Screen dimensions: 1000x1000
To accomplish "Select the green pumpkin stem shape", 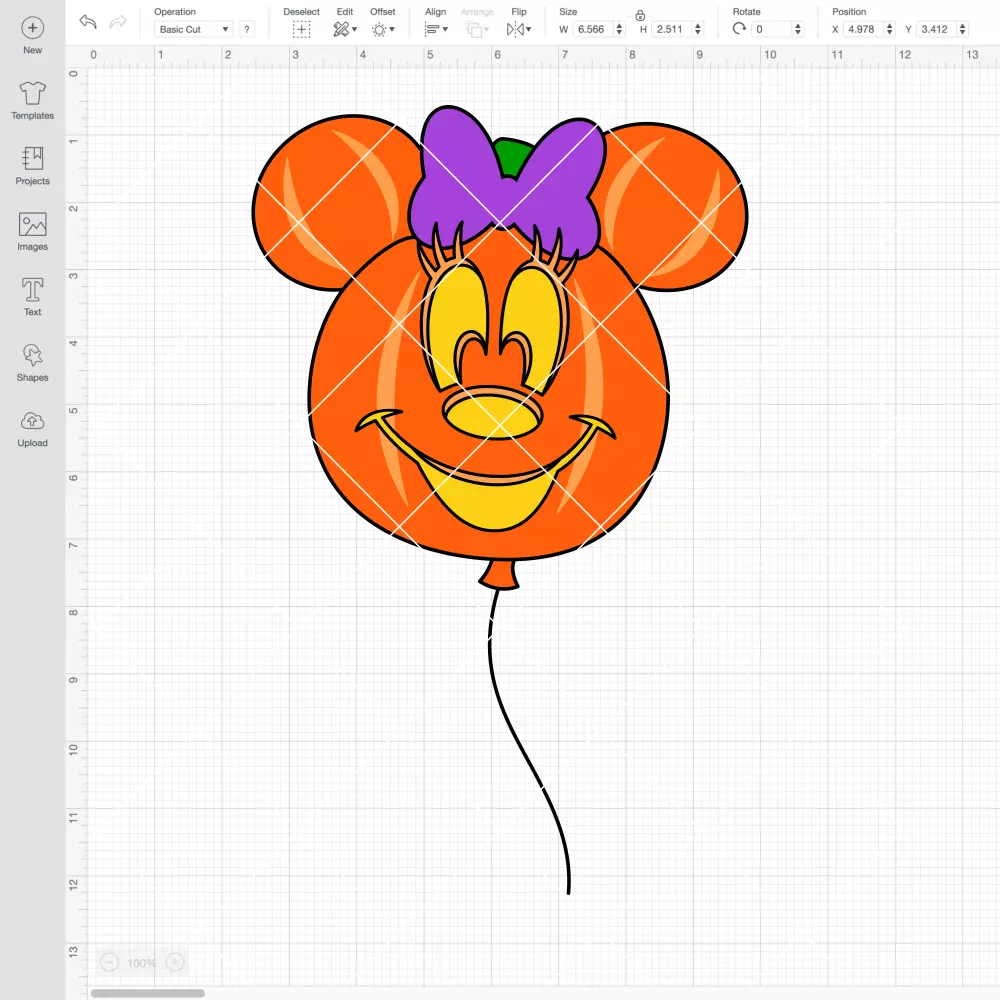I will (513, 158).
